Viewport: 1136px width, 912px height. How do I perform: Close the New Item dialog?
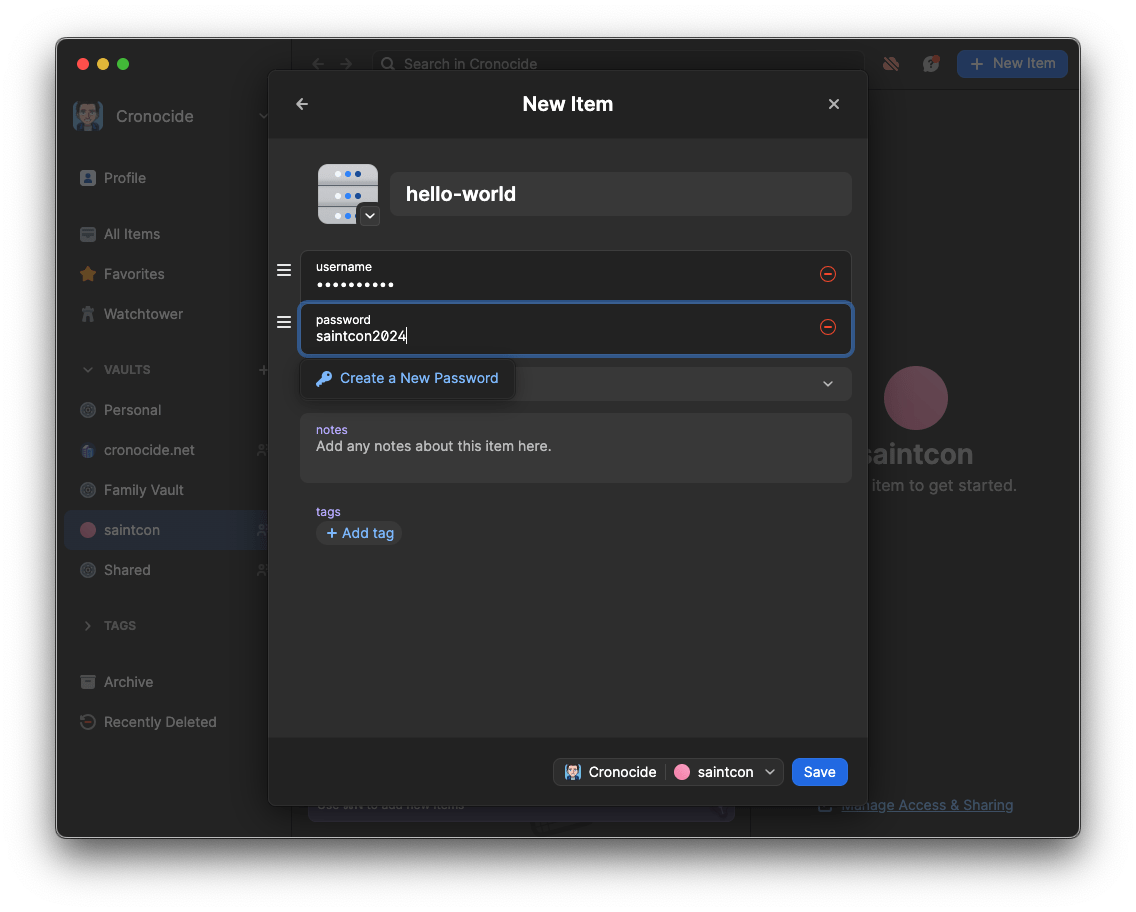pyautogui.click(x=834, y=104)
